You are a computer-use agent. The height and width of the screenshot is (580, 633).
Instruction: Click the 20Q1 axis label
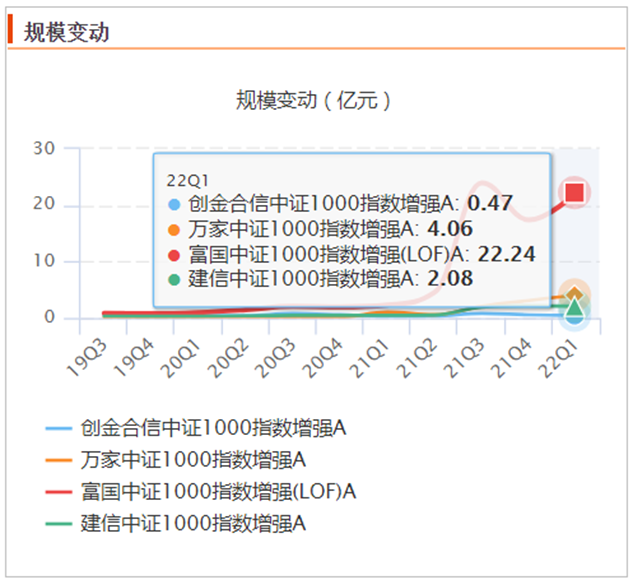(x=181, y=358)
